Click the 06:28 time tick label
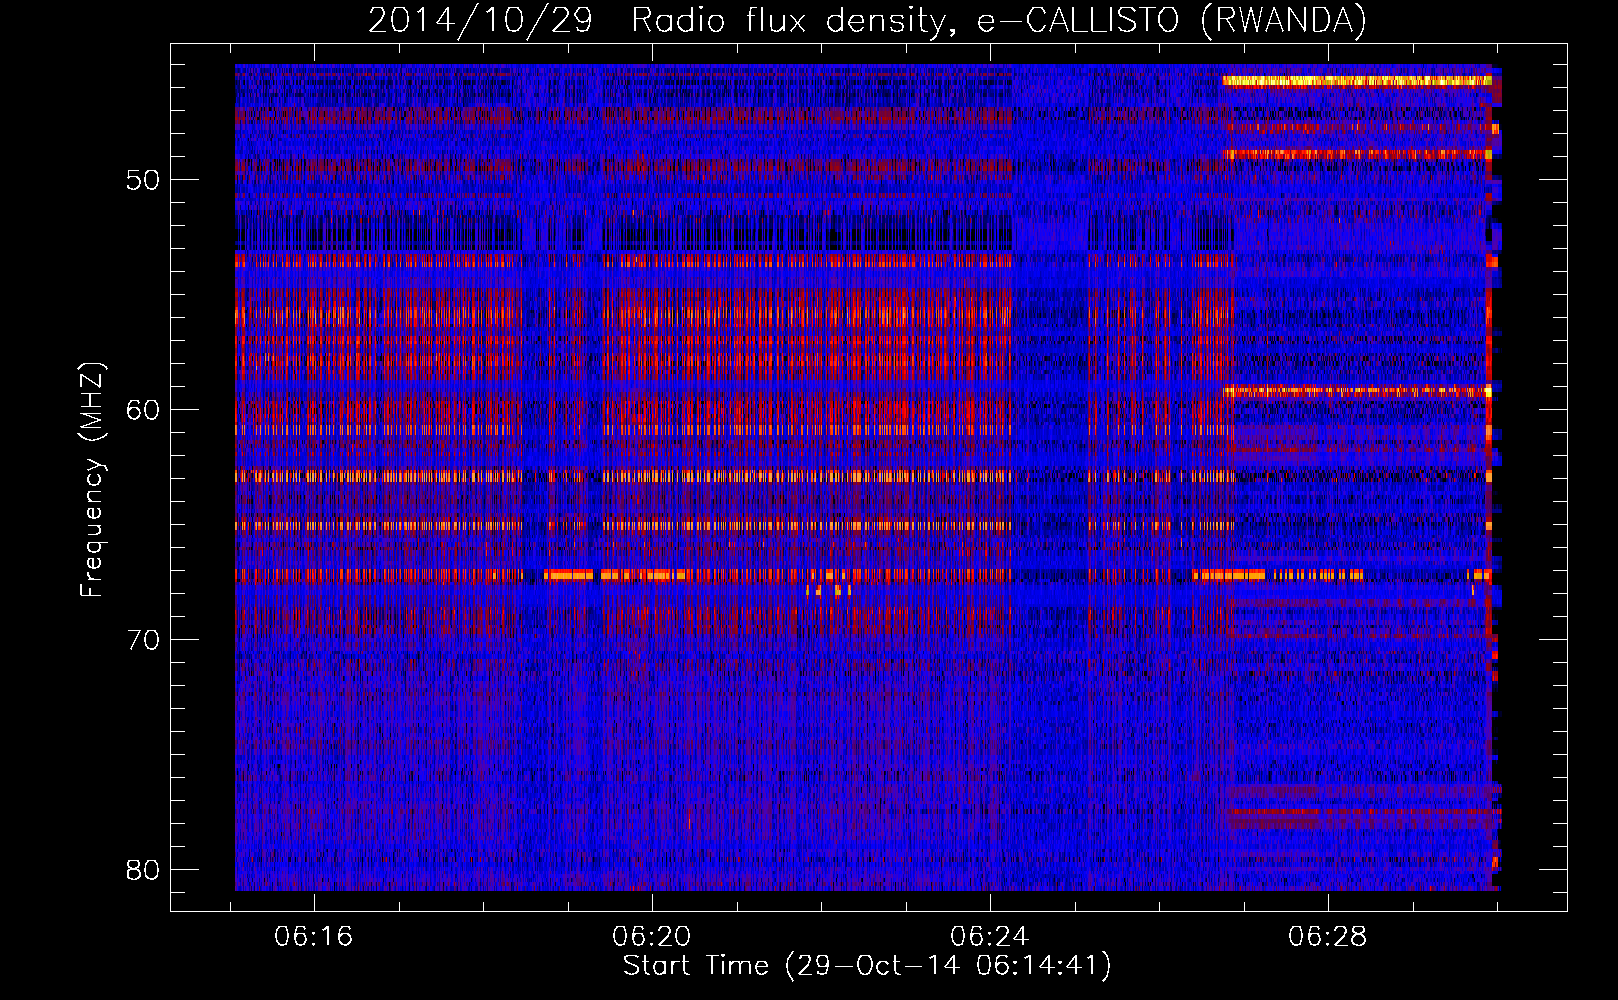Screen dimensions: 1618x1000 1328,937
